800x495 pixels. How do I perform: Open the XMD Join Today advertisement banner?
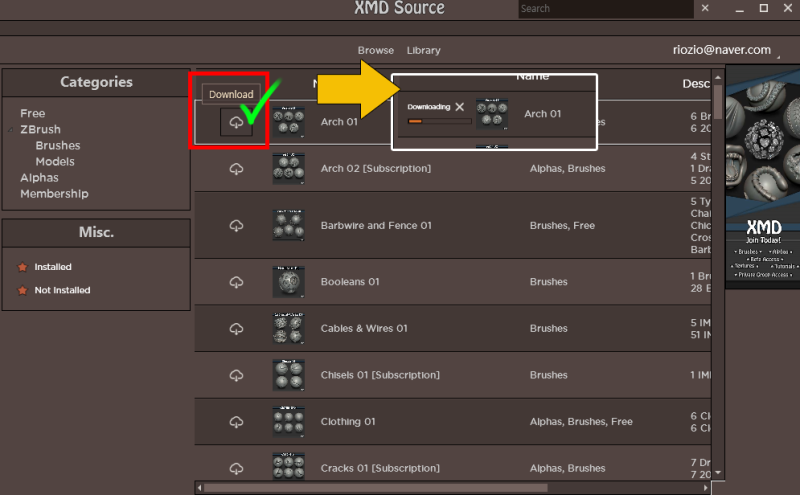[763, 177]
